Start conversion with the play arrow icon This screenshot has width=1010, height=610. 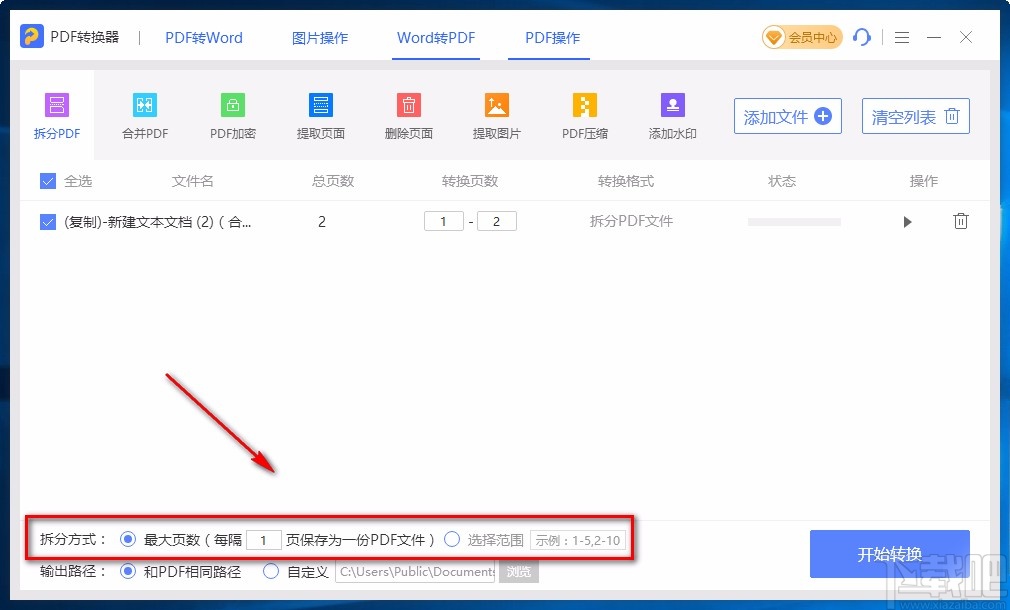click(x=907, y=221)
